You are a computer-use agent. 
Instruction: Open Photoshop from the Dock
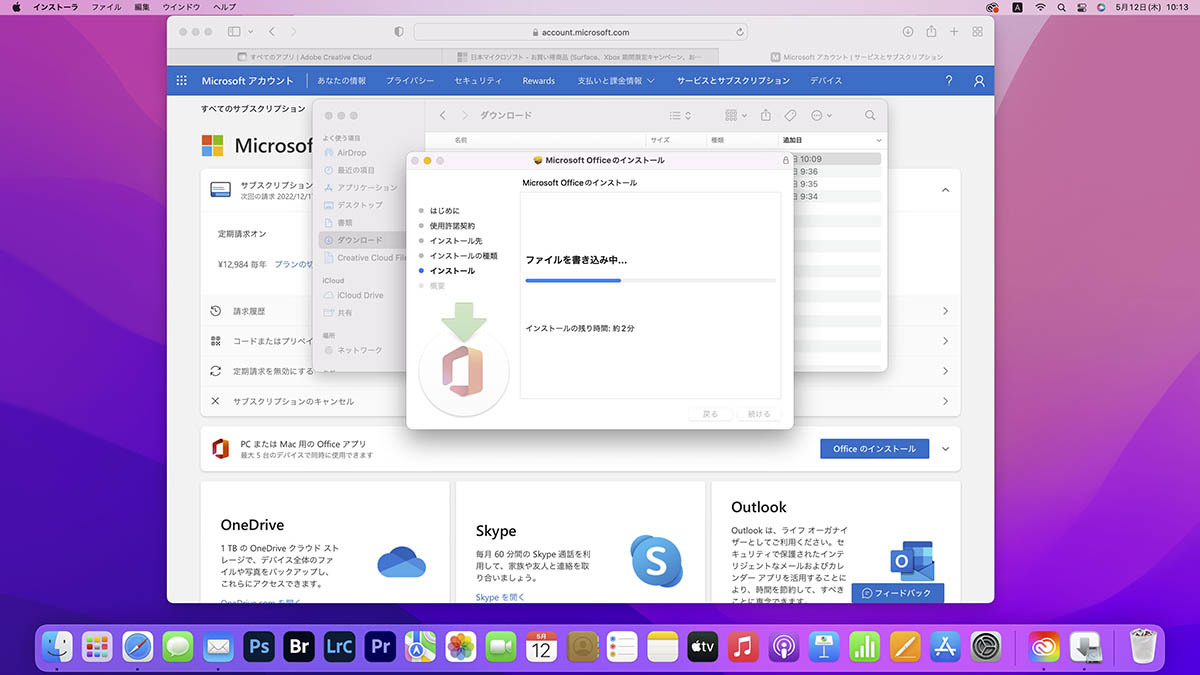tap(260, 647)
